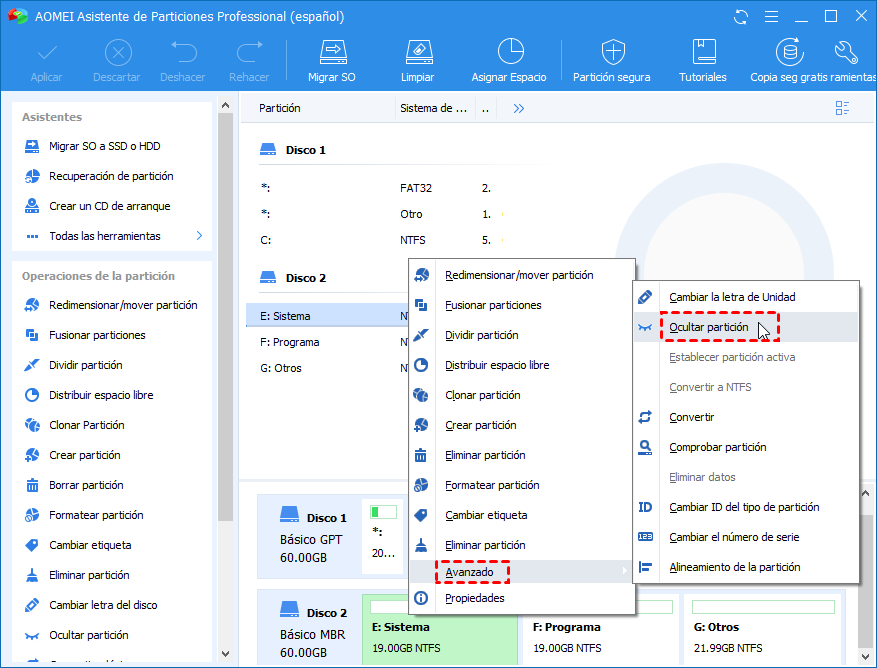Click sidebar scrollbar up arrow

(225, 105)
